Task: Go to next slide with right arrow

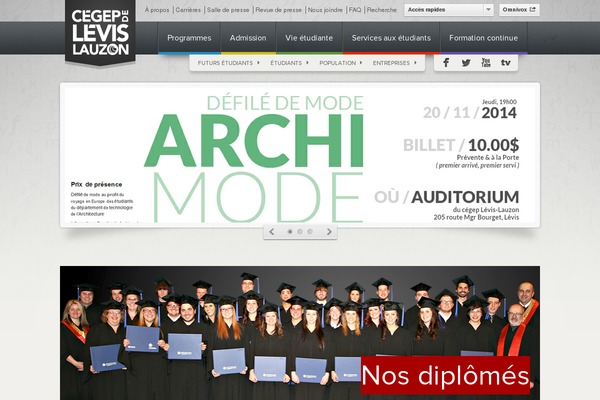Action: coord(329,232)
